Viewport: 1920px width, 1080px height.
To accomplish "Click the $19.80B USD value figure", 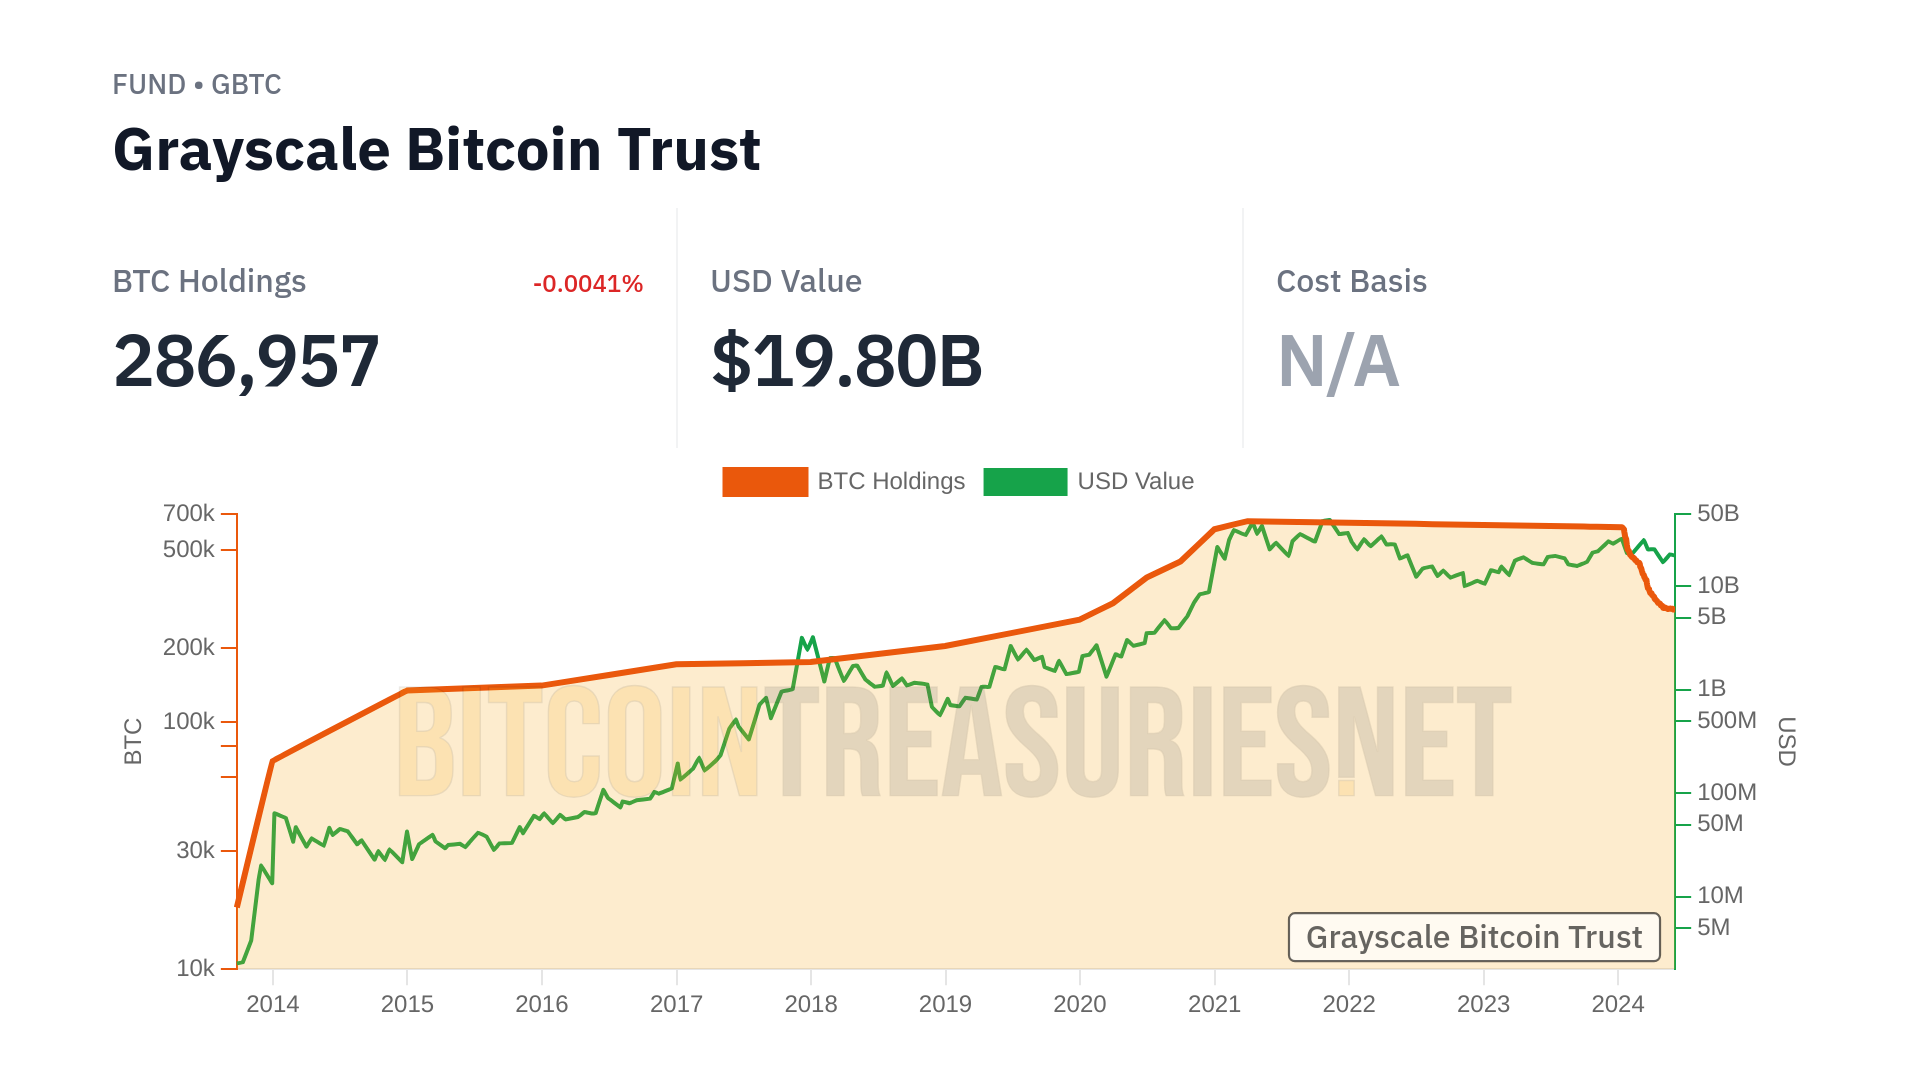I will pyautogui.click(x=847, y=361).
